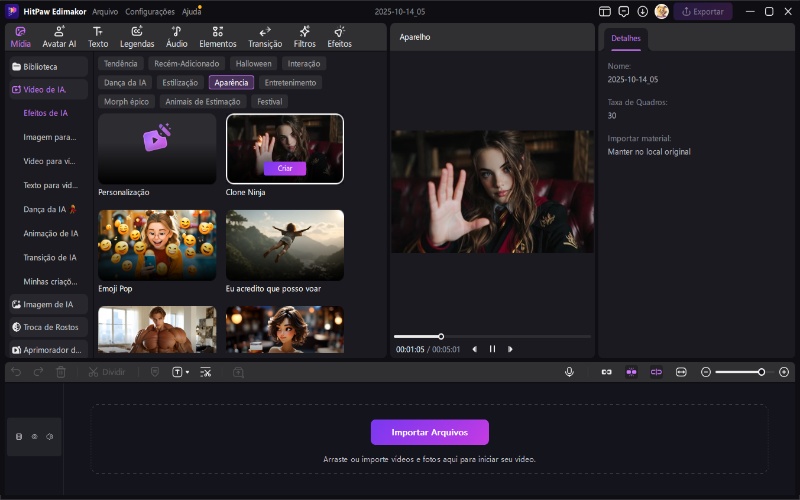Image resolution: width=800 pixels, height=500 pixels.
Task: Open the Filtros filters panel
Action: (305, 37)
